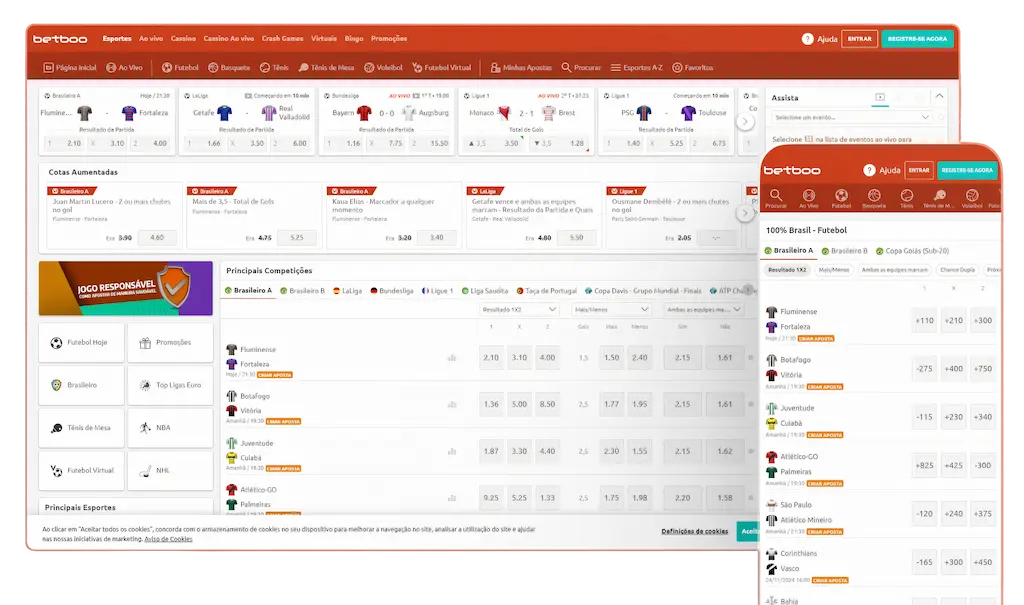Open Ambas as equipes marcam dropdown
This screenshot has width=1024, height=605.
click(703, 310)
